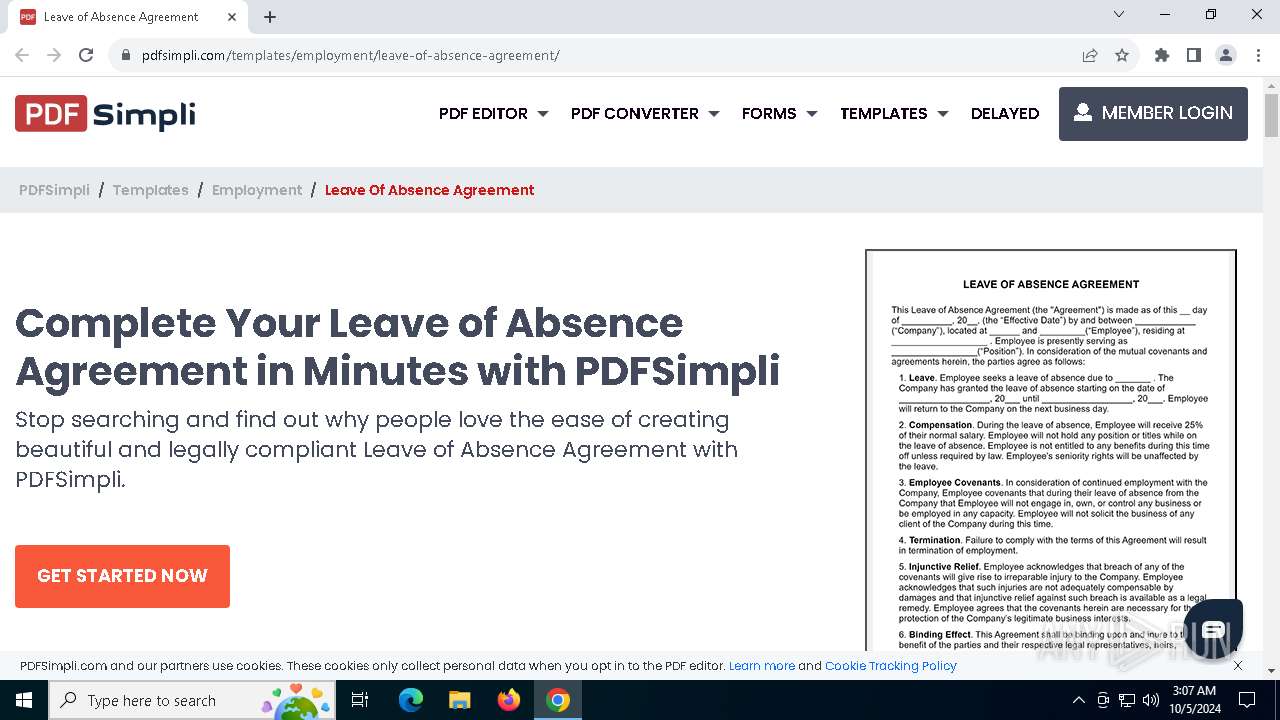Go to Templates breadcrumb
Image resolution: width=1280 pixels, height=720 pixels.
pos(150,190)
